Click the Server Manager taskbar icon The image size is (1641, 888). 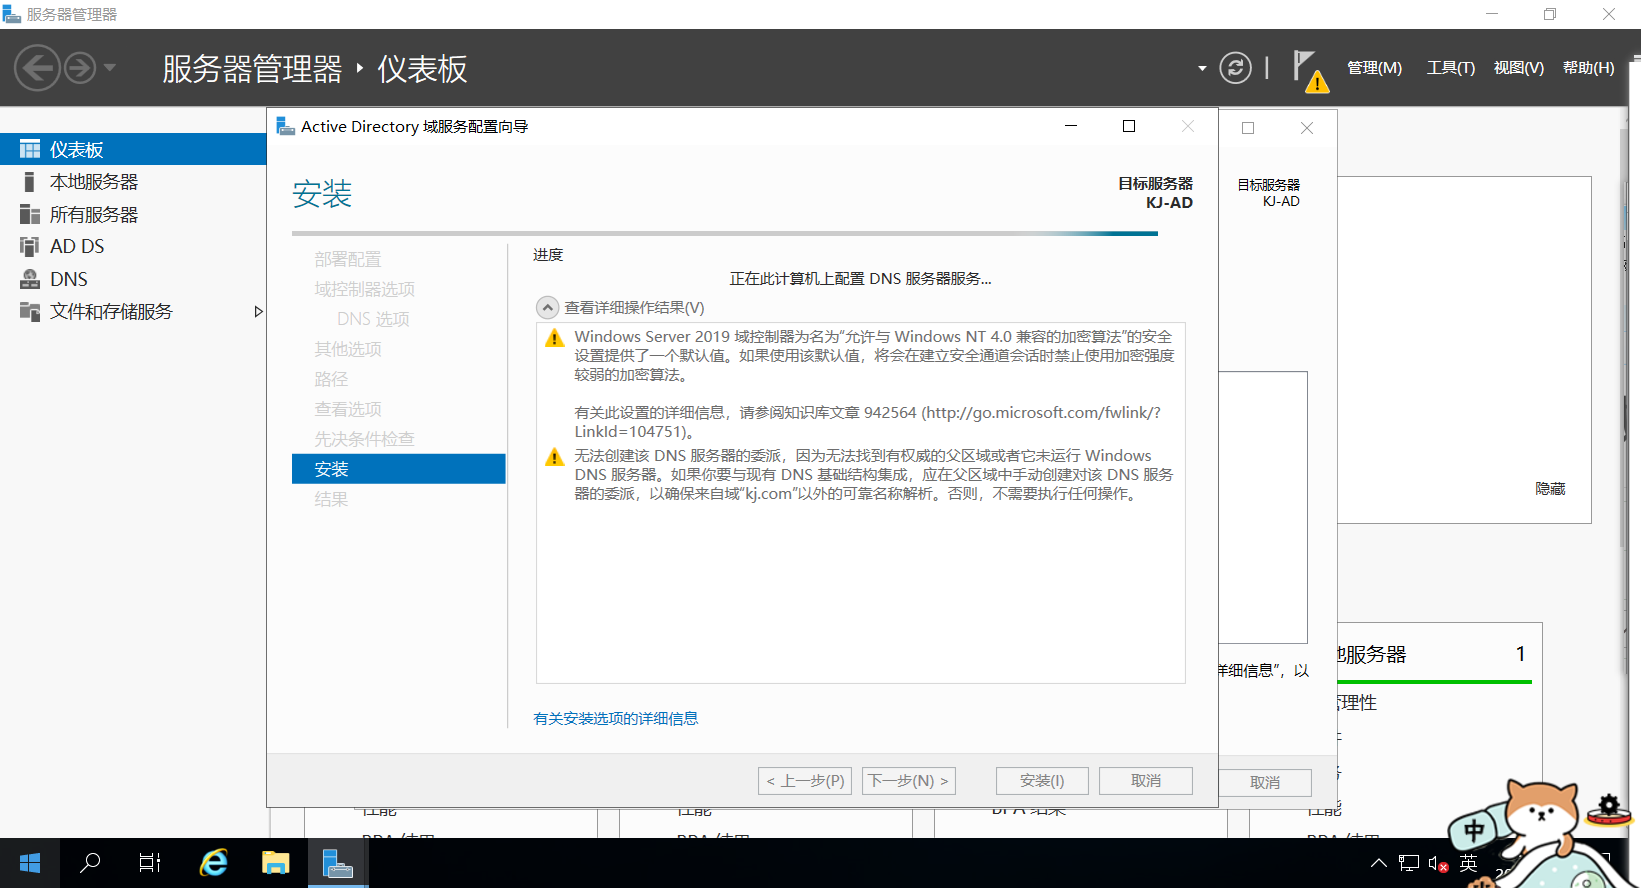pyautogui.click(x=338, y=863)
